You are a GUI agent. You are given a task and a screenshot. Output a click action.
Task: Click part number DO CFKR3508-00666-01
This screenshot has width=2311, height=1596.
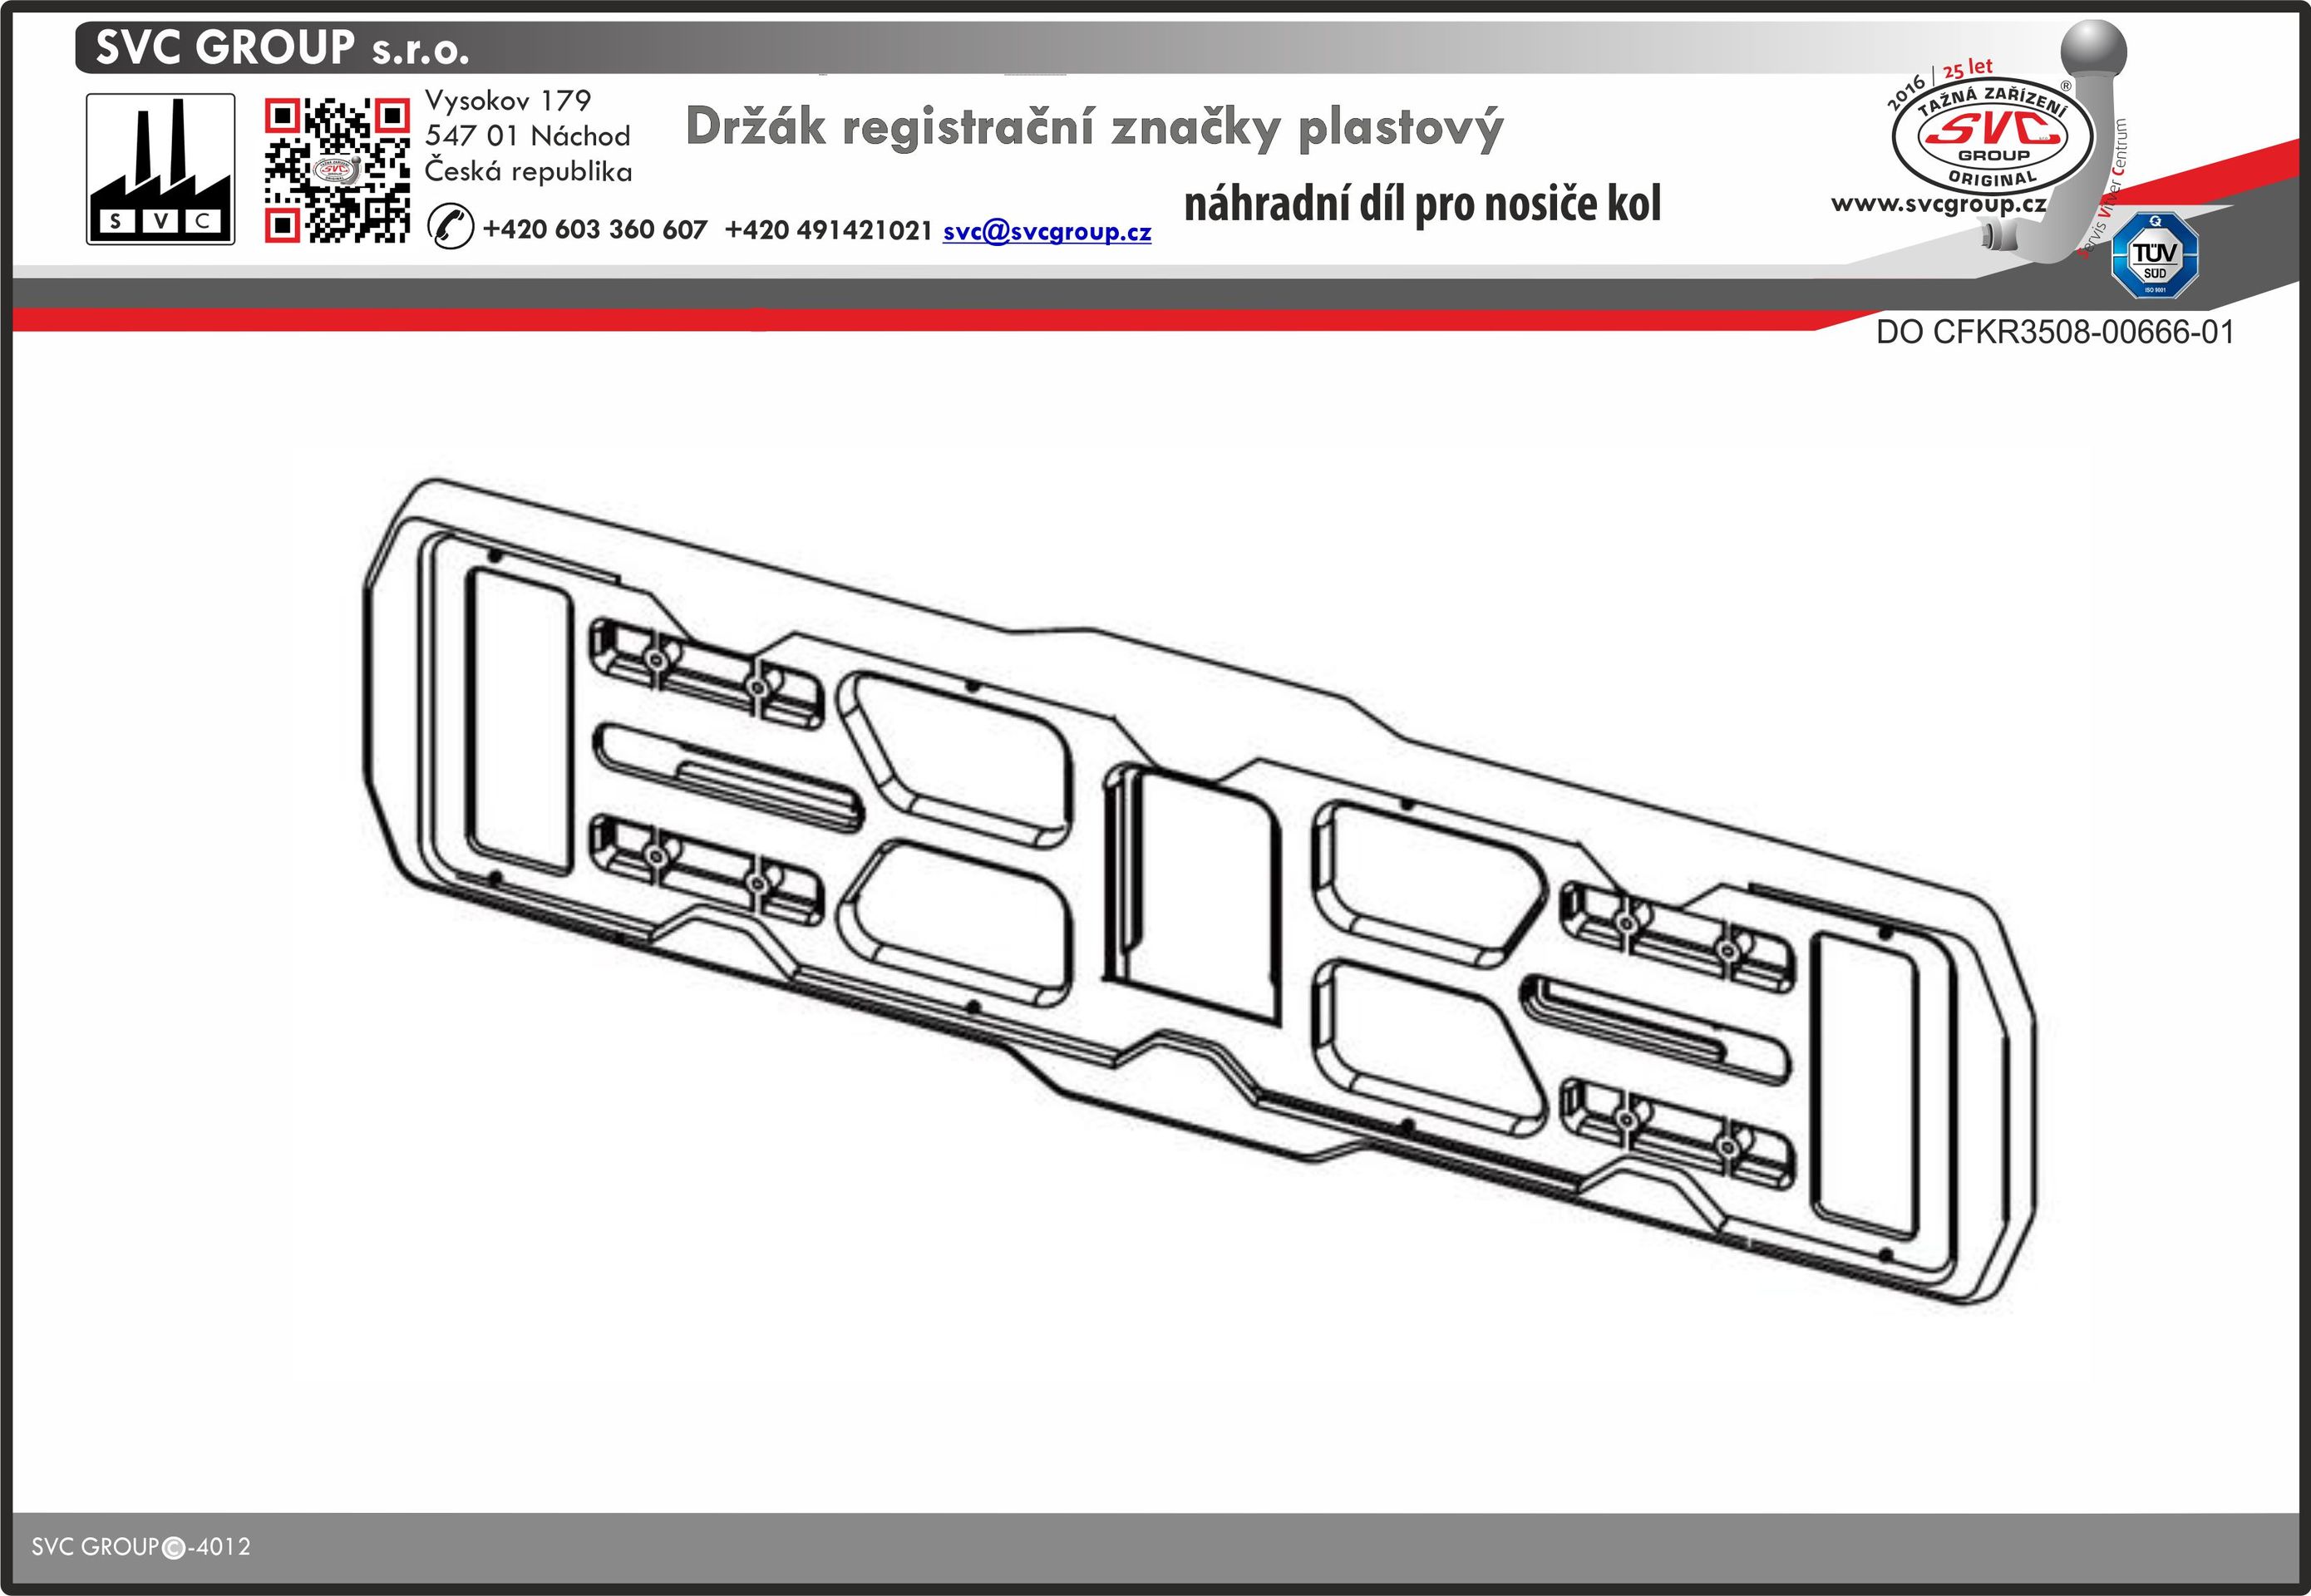click(x=2054, y=332)
